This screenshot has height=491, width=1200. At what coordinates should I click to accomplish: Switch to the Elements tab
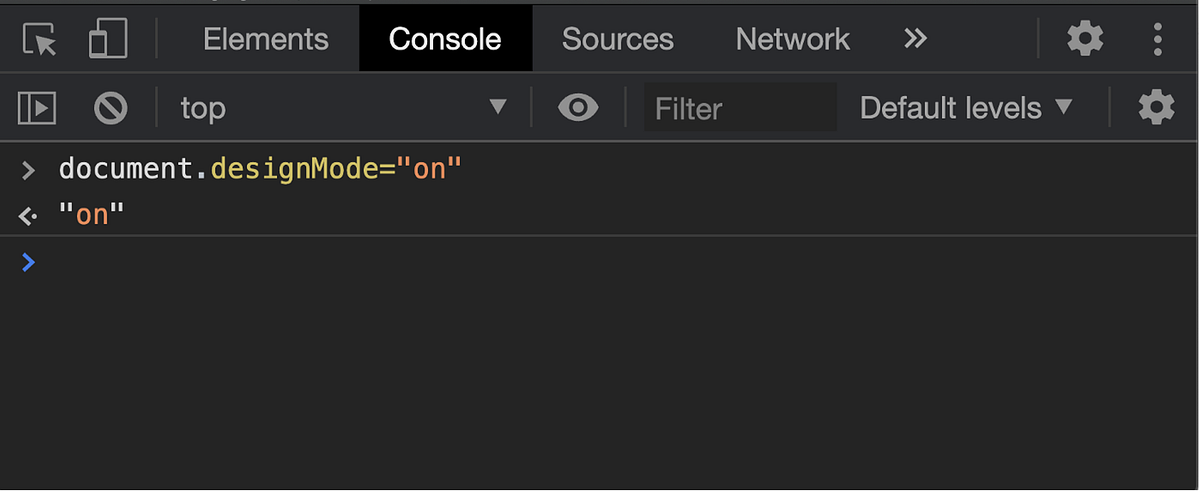tap(265, 39)
